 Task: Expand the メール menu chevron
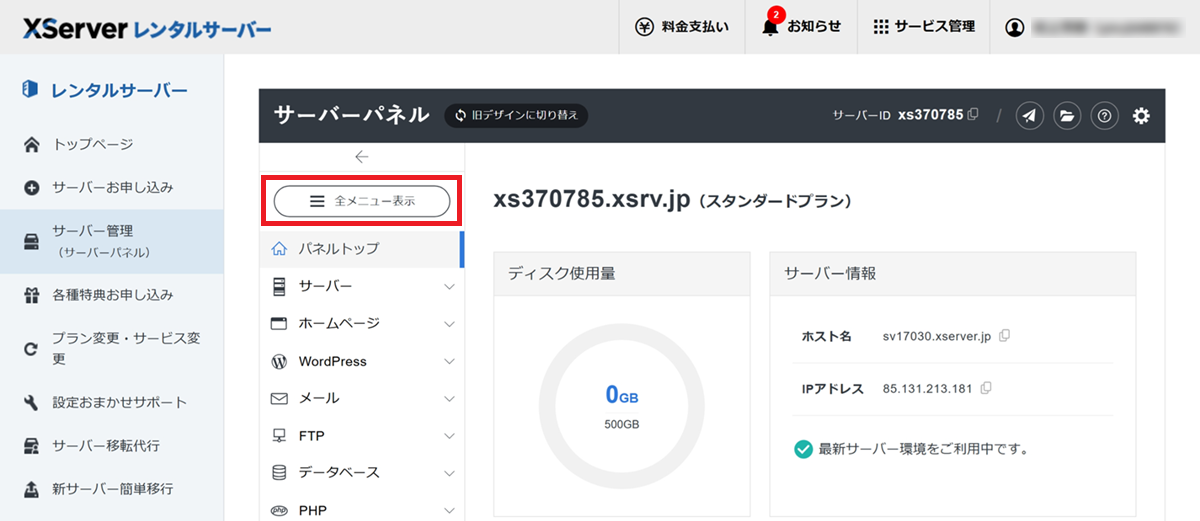coord(449,399)
